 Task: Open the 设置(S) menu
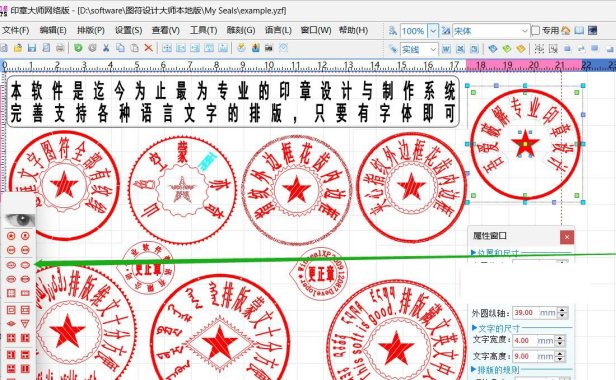click(x=128, y=30)
